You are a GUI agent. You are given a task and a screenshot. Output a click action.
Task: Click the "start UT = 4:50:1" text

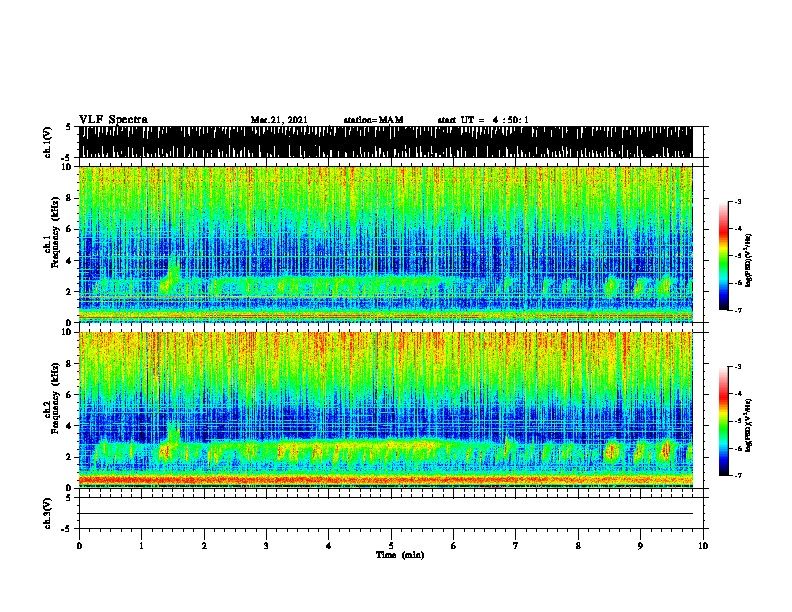(x=483, y=120)
